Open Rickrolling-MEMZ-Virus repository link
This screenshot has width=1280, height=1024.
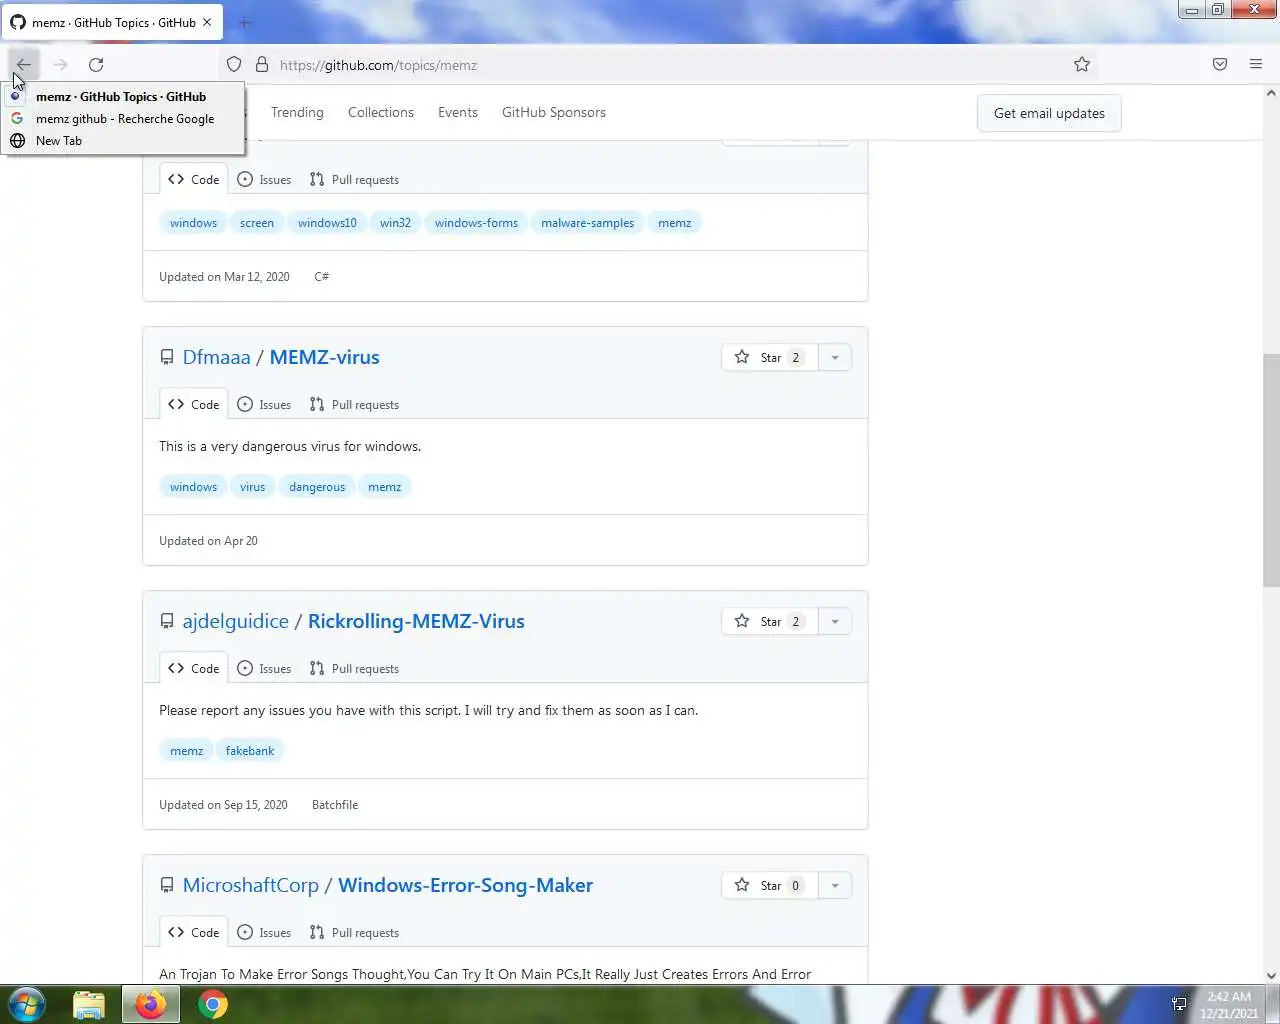click(416, 621)
